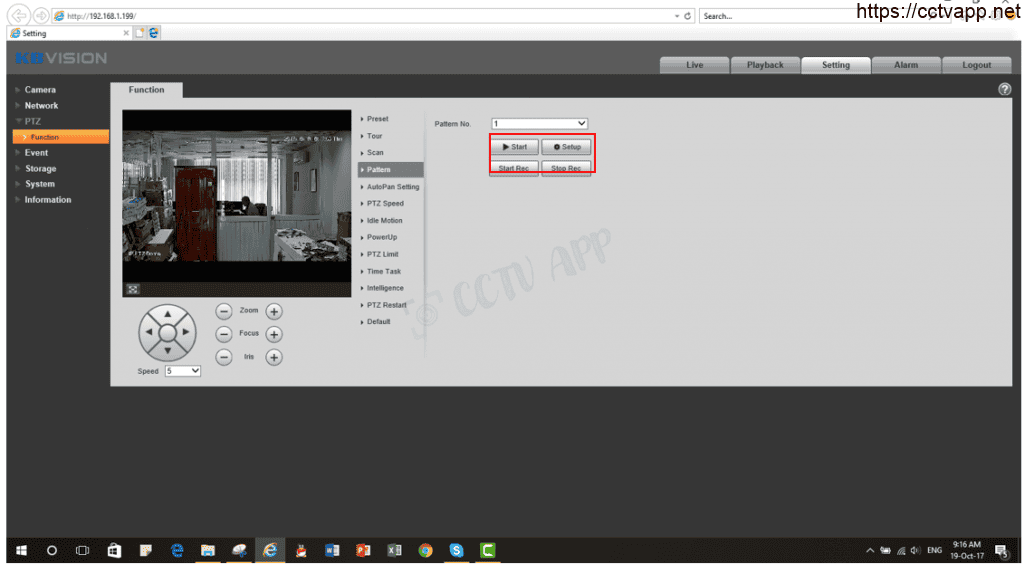Open the Speed dropdown

pos(183,371)
